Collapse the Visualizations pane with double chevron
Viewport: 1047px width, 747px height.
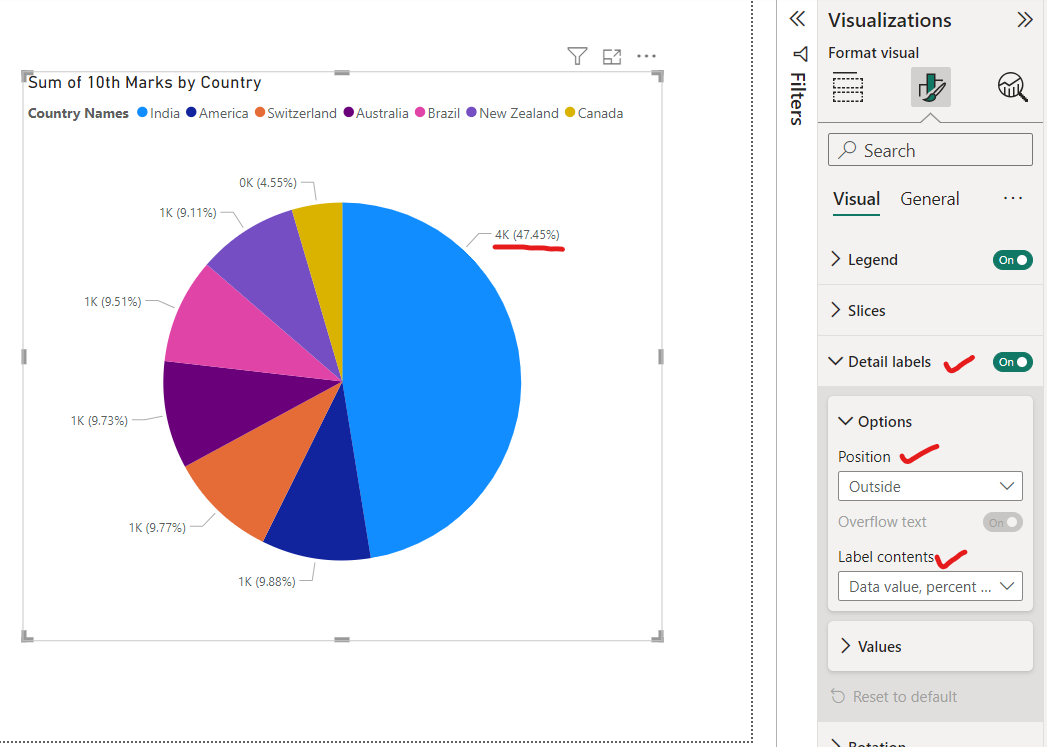1025,19
